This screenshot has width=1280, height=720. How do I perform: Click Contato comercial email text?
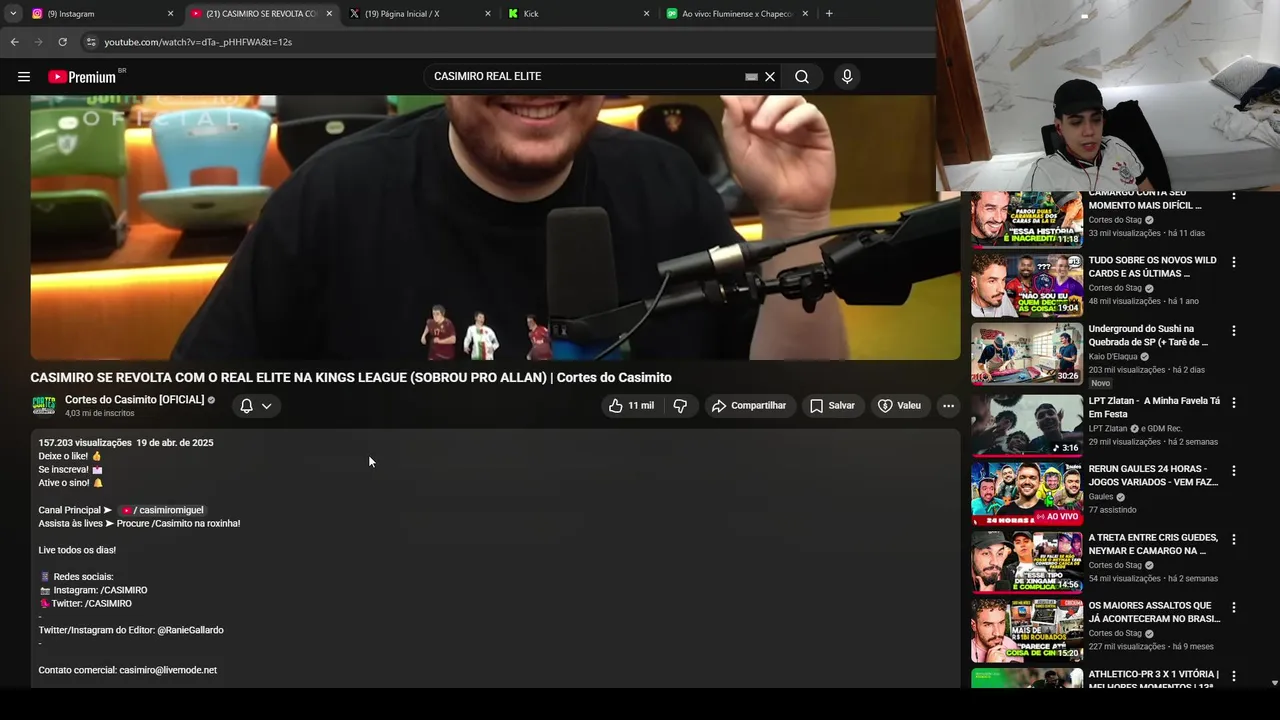127,670
